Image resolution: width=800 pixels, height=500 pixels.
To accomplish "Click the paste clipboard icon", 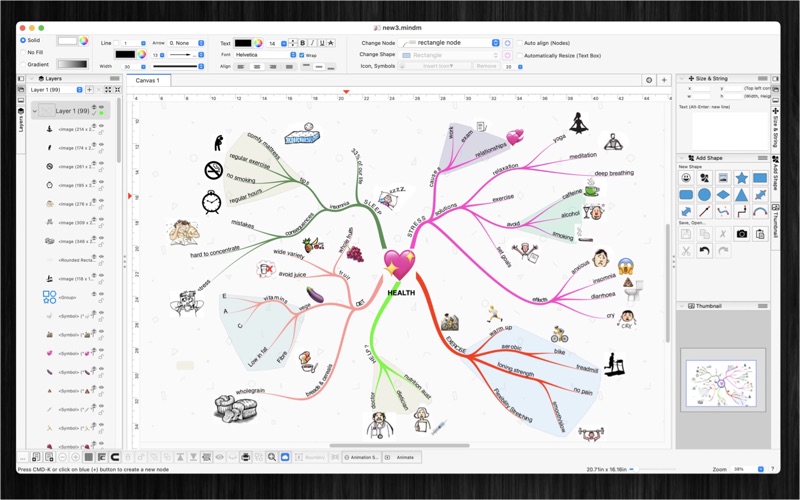I will (x=760, y=234).
